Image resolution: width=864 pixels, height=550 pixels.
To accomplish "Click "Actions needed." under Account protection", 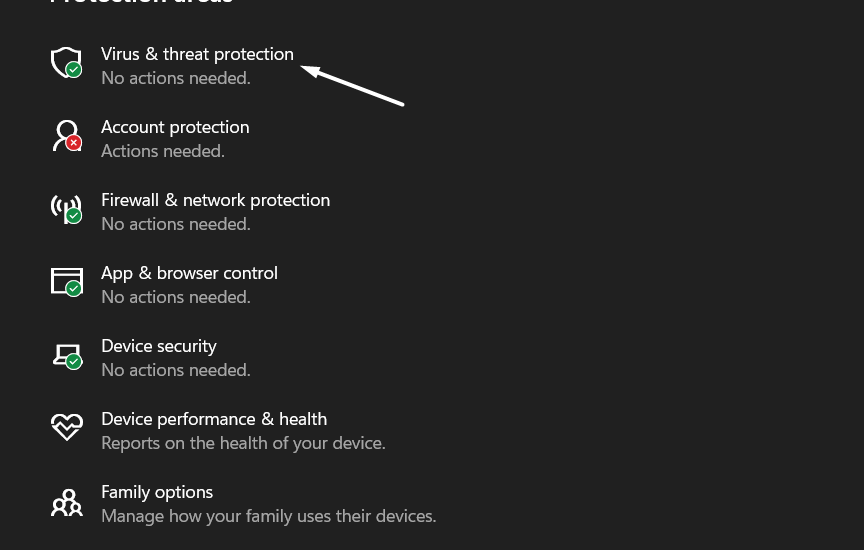I will click(x=163, y=151).
